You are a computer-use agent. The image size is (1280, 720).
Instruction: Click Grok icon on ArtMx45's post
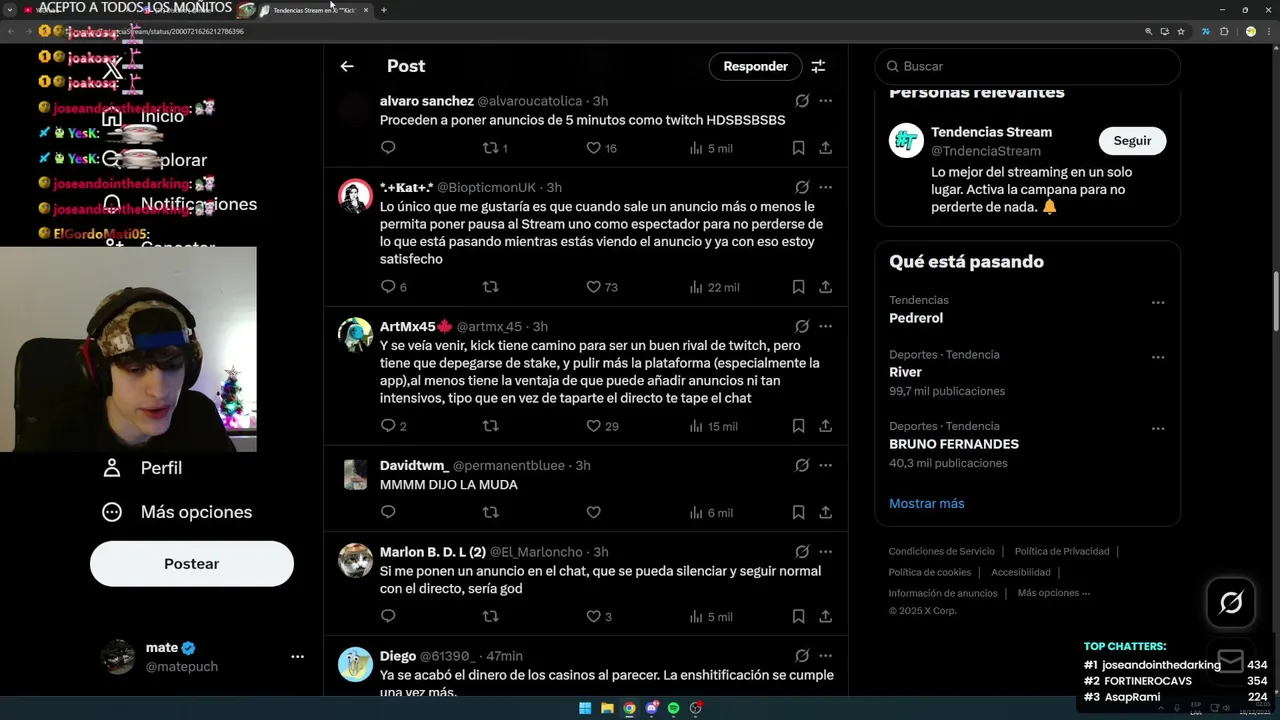pyautogui.click(x=802, y=326)
